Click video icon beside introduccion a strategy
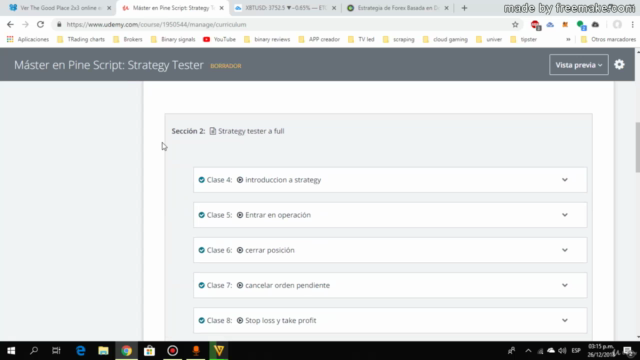The image size is (640, 360). (240, 180)
